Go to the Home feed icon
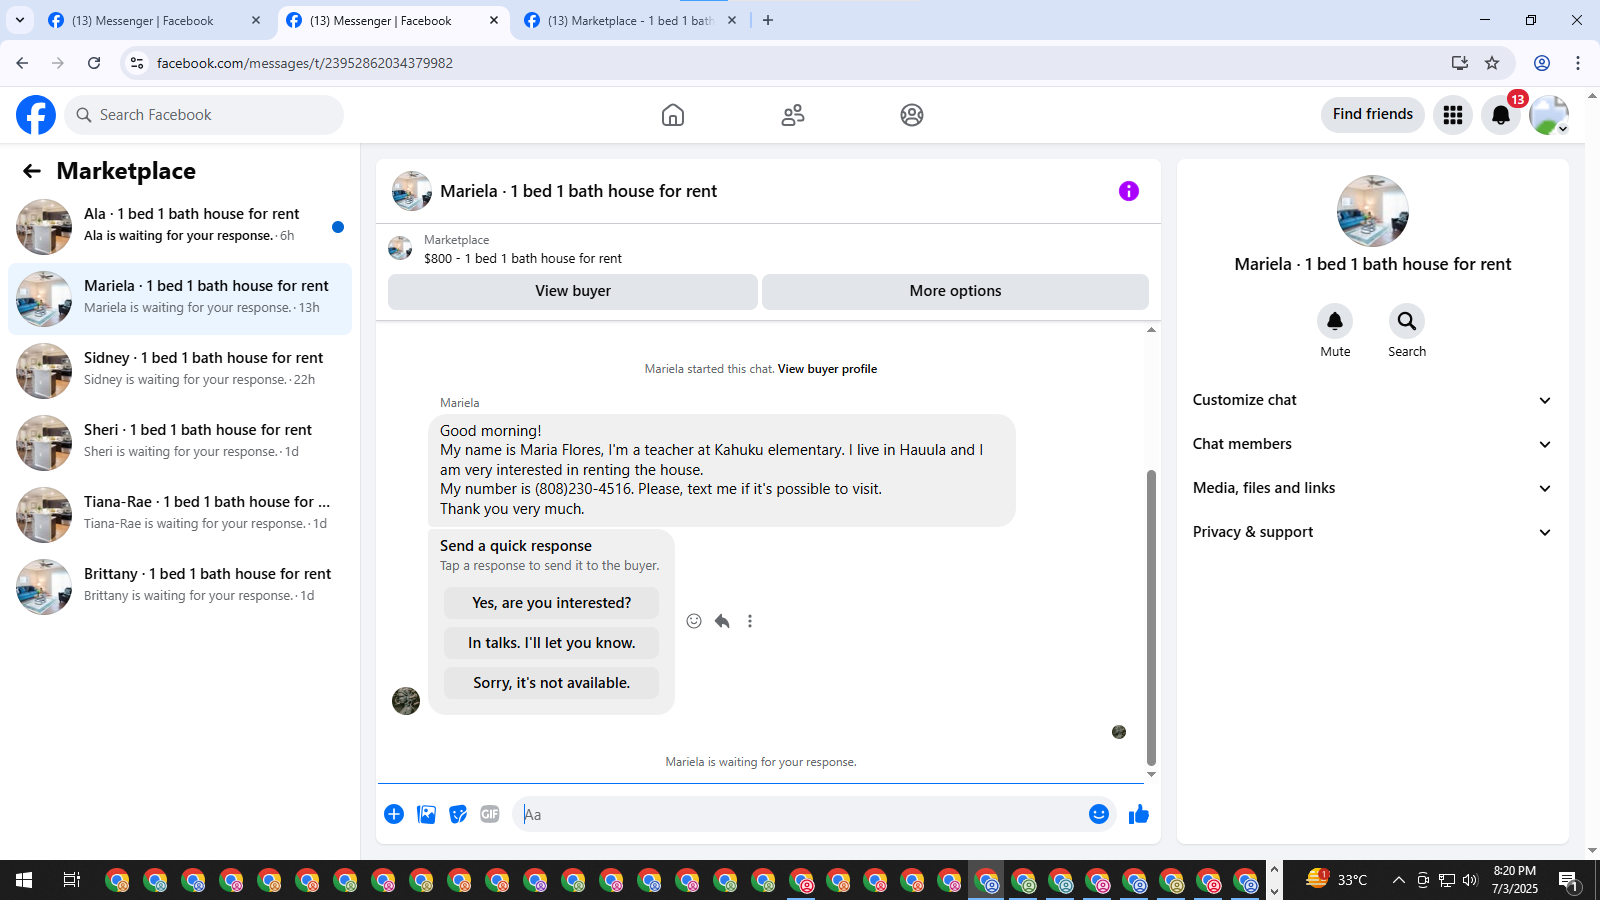 tap(673, 115)
